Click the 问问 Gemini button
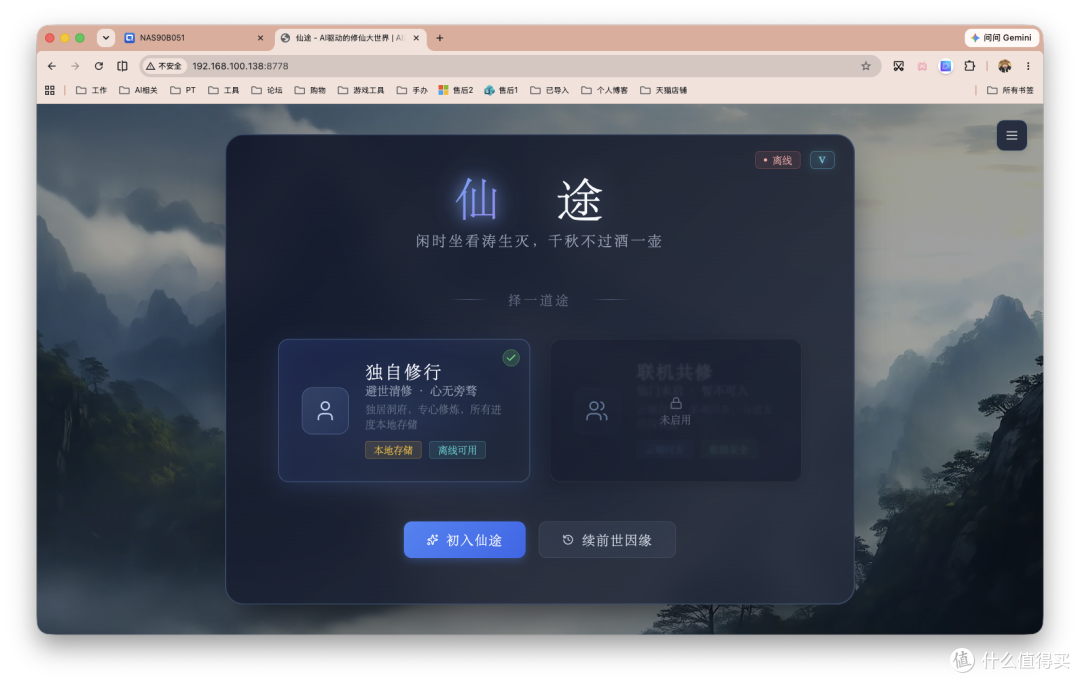 (1002, 38)
